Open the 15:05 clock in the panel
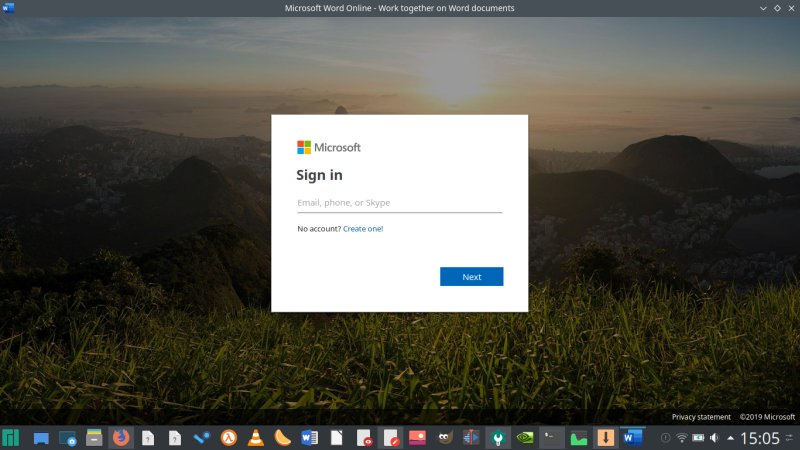The image size is (800, 450). [760, 438]
